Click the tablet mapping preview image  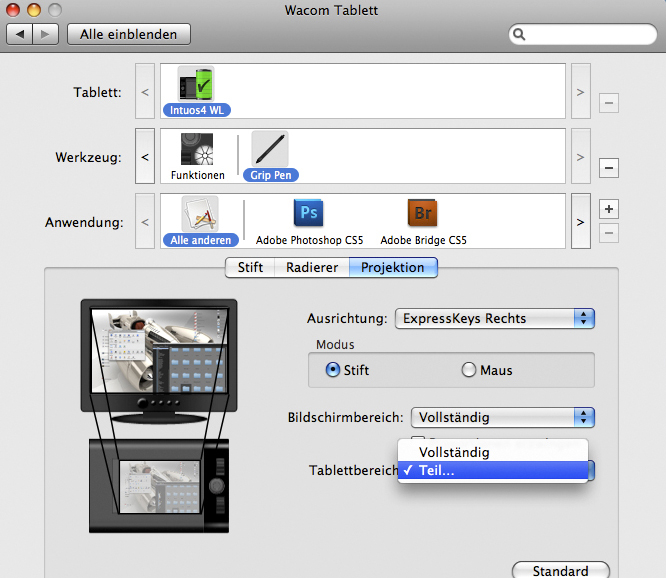(159, 486)
